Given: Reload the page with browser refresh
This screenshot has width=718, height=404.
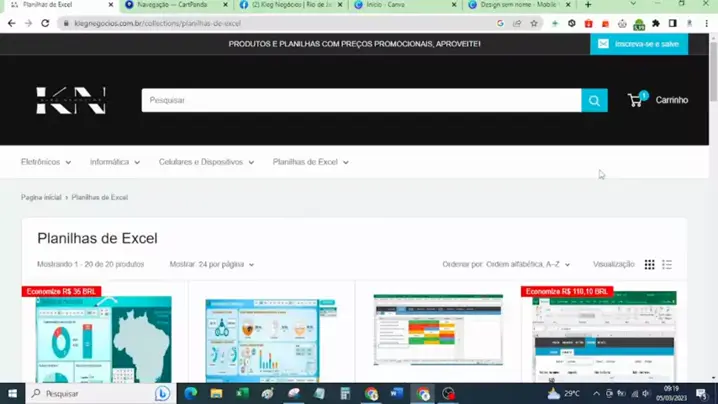Looking at the screenshot, I should click(45, 22).
